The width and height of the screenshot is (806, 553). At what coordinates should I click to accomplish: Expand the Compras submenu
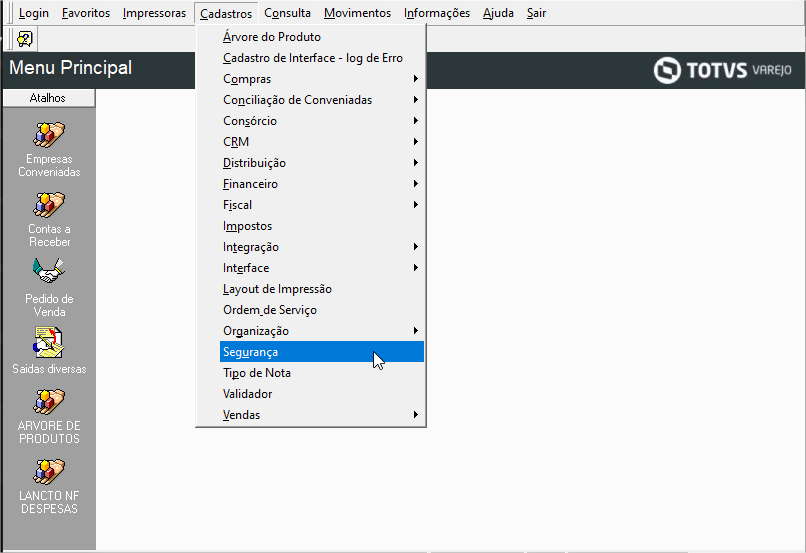[322, 79]
